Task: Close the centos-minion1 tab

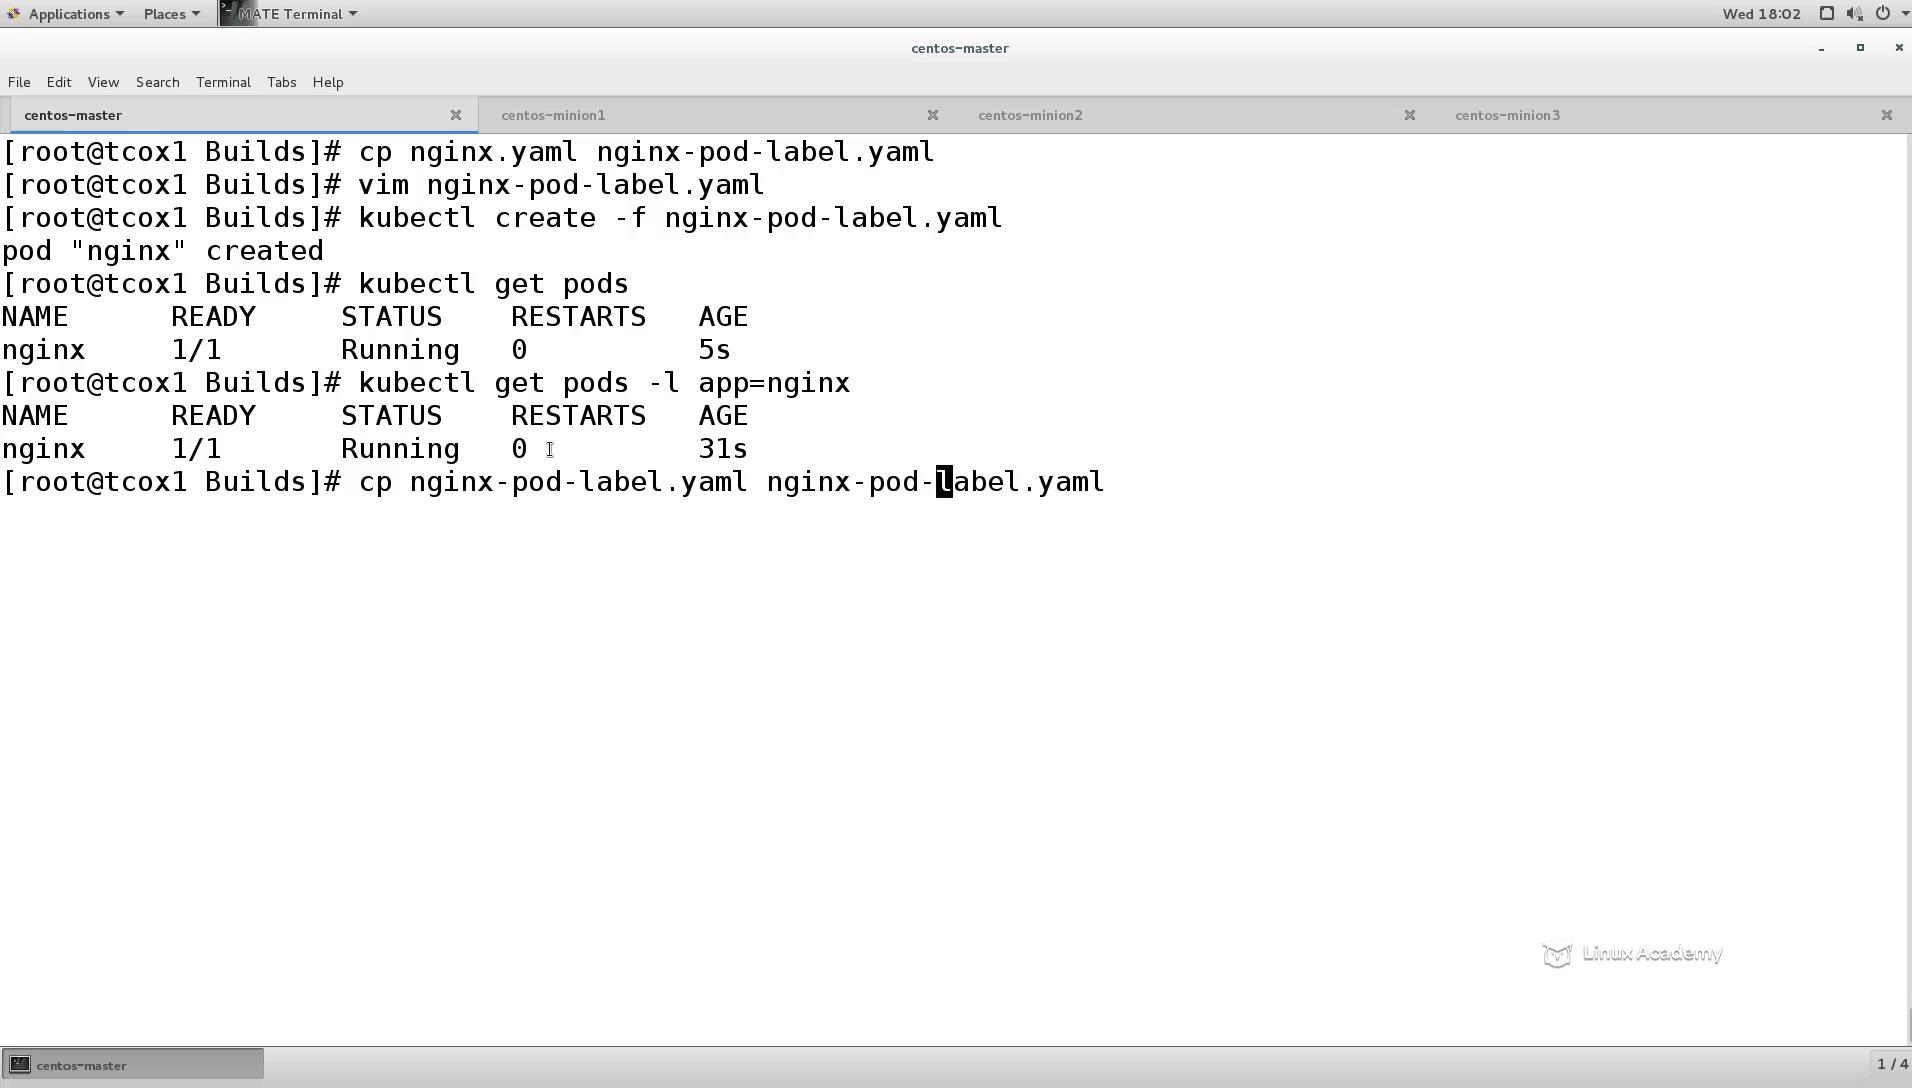Action: click(x=933, y=115)
